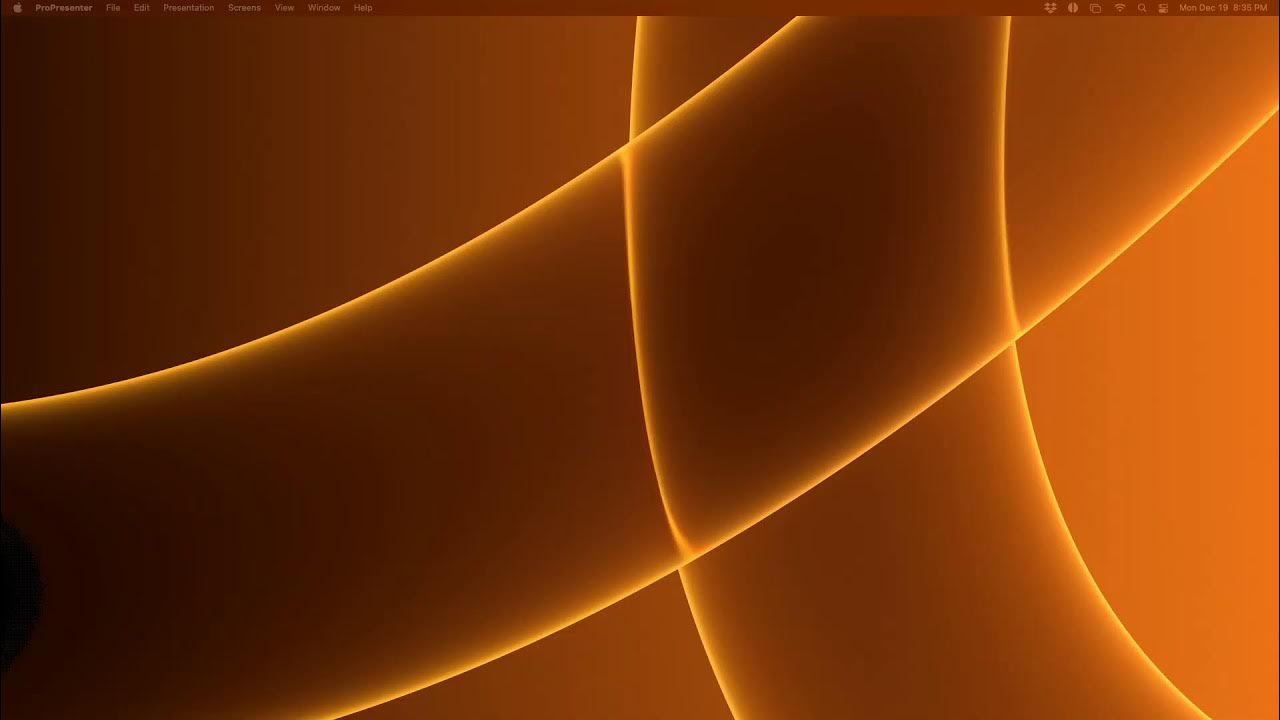This screenshot has width=1280, height=720.
Task: Open the Edit menu
Action: coord(142,8)
